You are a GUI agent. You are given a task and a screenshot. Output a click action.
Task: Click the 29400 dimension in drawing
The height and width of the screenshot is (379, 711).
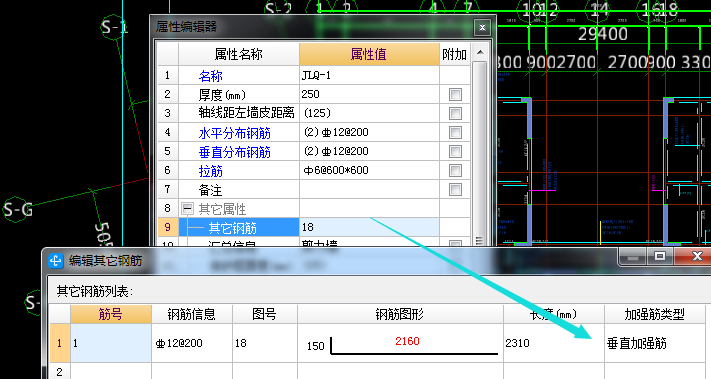pos(603,34)
